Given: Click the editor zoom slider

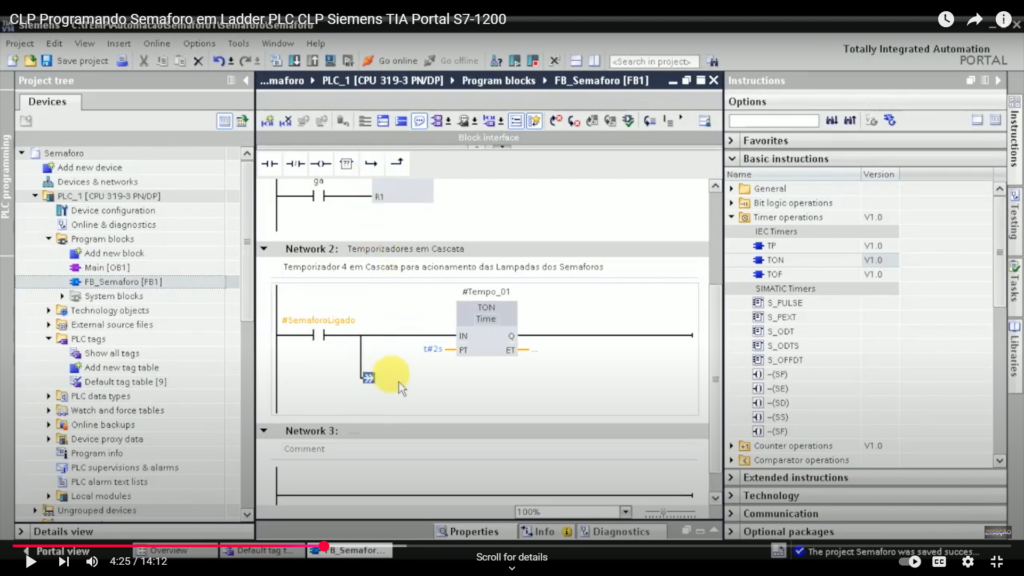Looking at the screenshot, I should pyautogui.click(x=669, y=512).
